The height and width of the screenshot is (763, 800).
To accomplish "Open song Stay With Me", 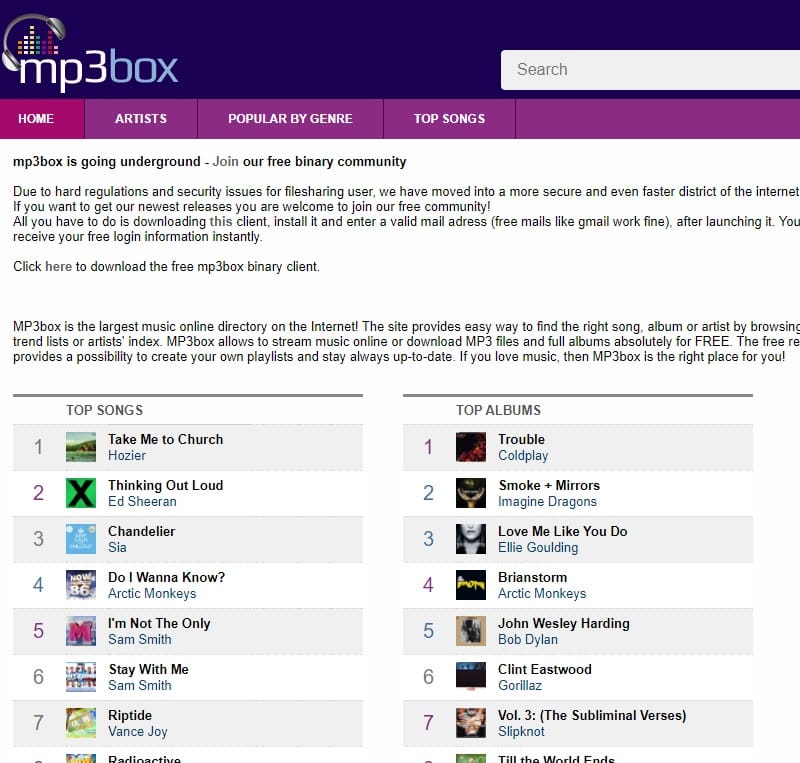I will click(x=148, y=669).
